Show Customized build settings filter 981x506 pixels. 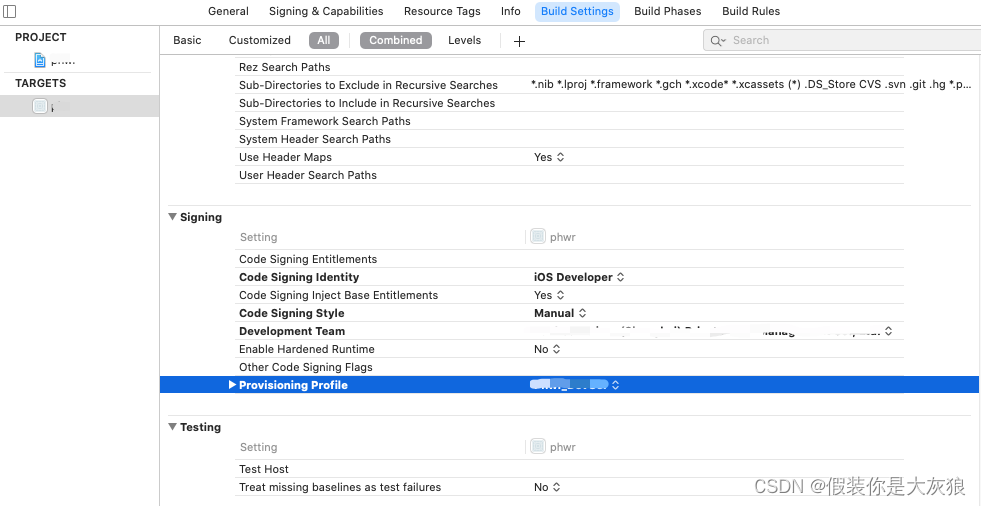(260, 40)
